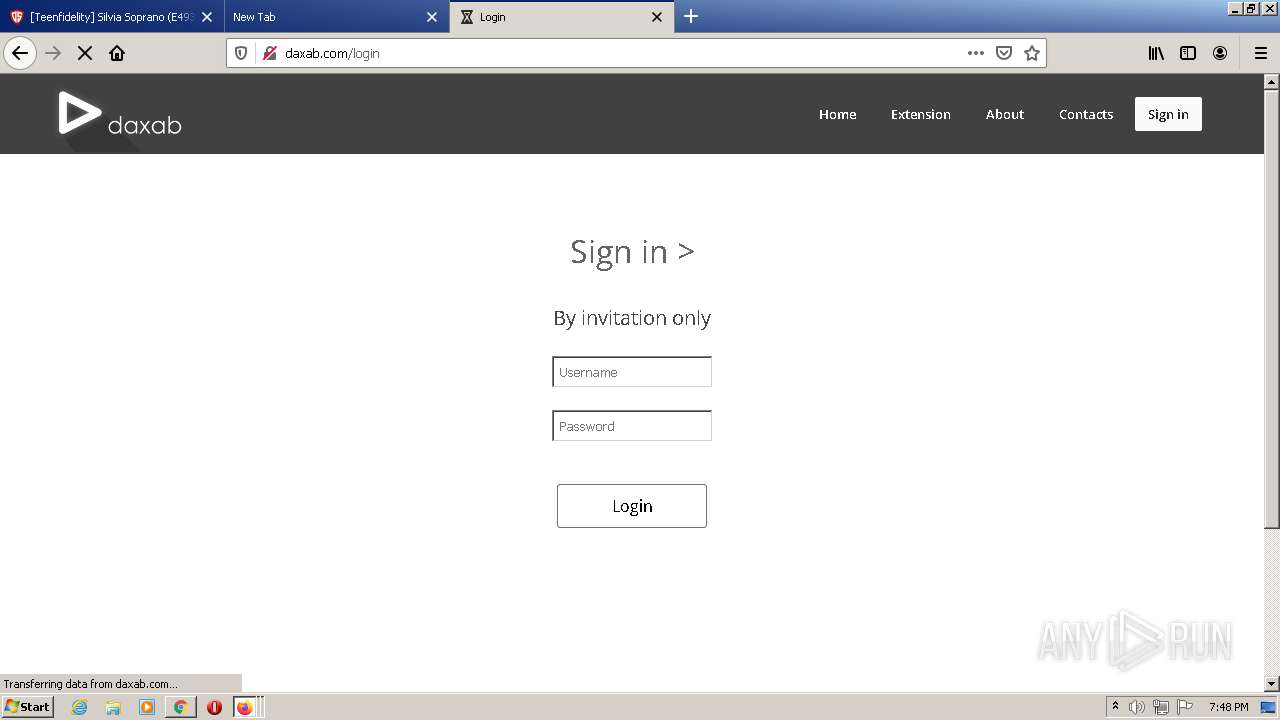
Task: Bookmark this page with the star
Action: coord(1032,53)
